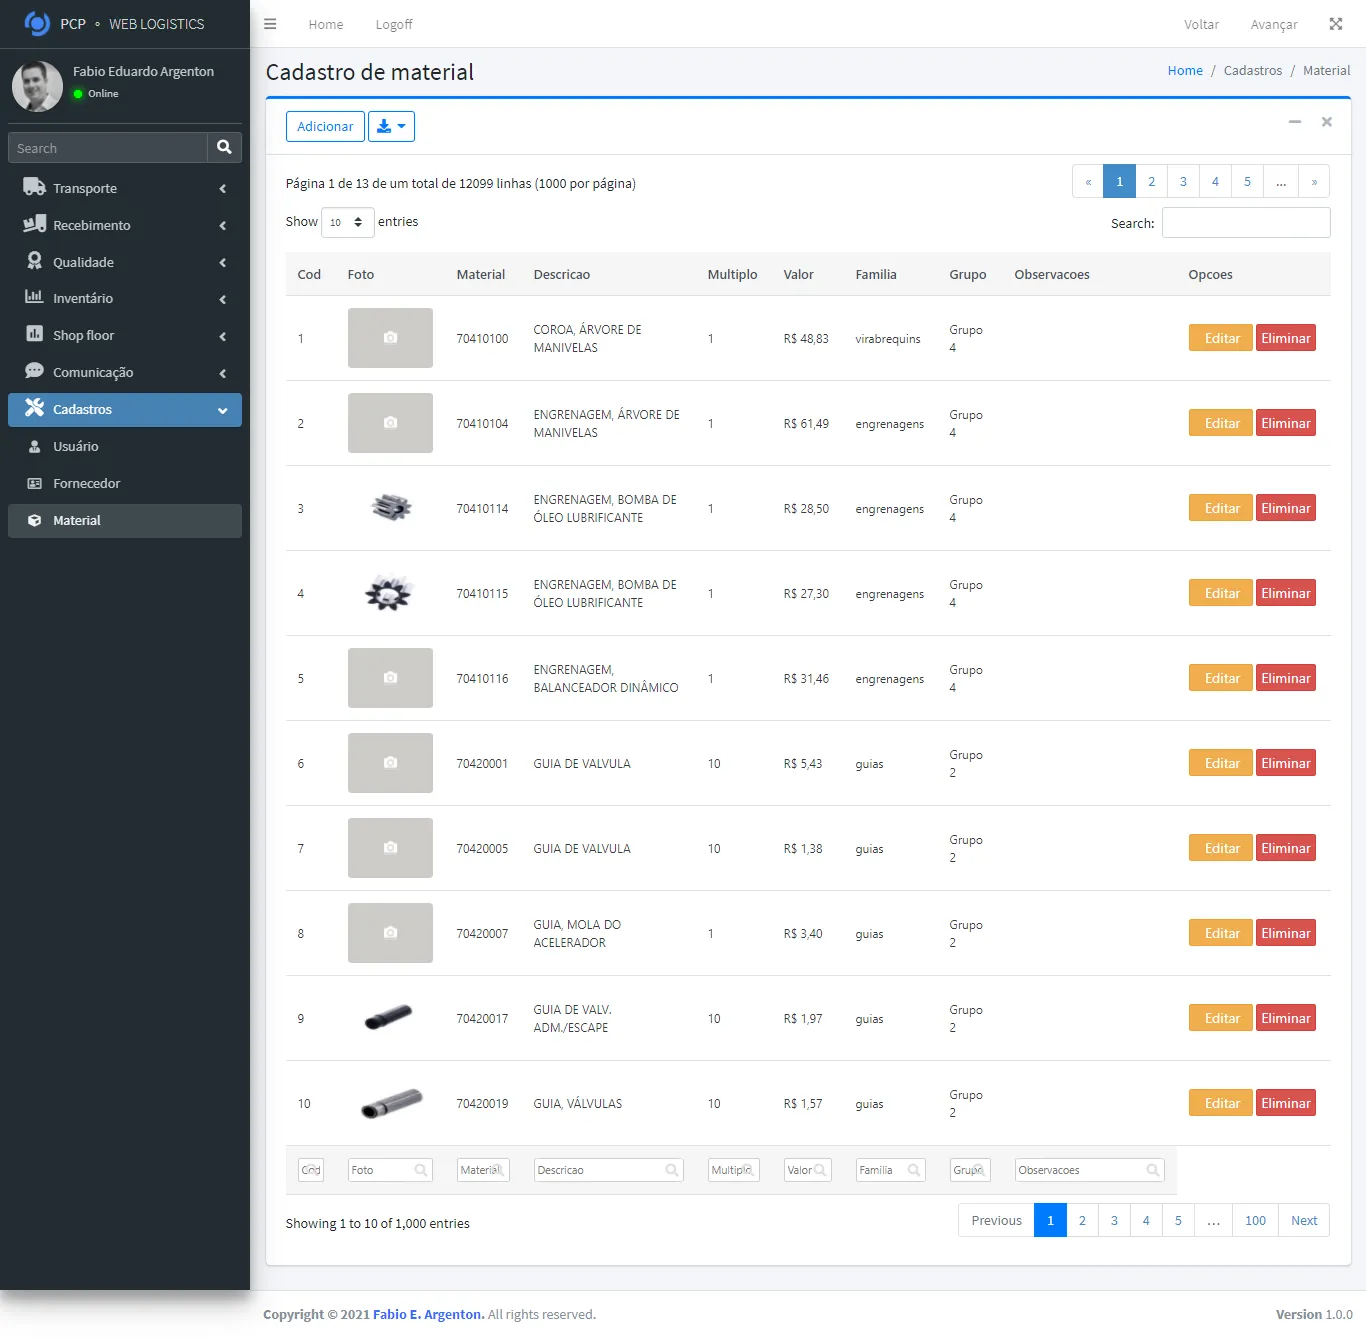The image size is (1366, 1338).
Task: Click the gear photo thumbnail of 70410115
Action: click(x=389, y=594)
